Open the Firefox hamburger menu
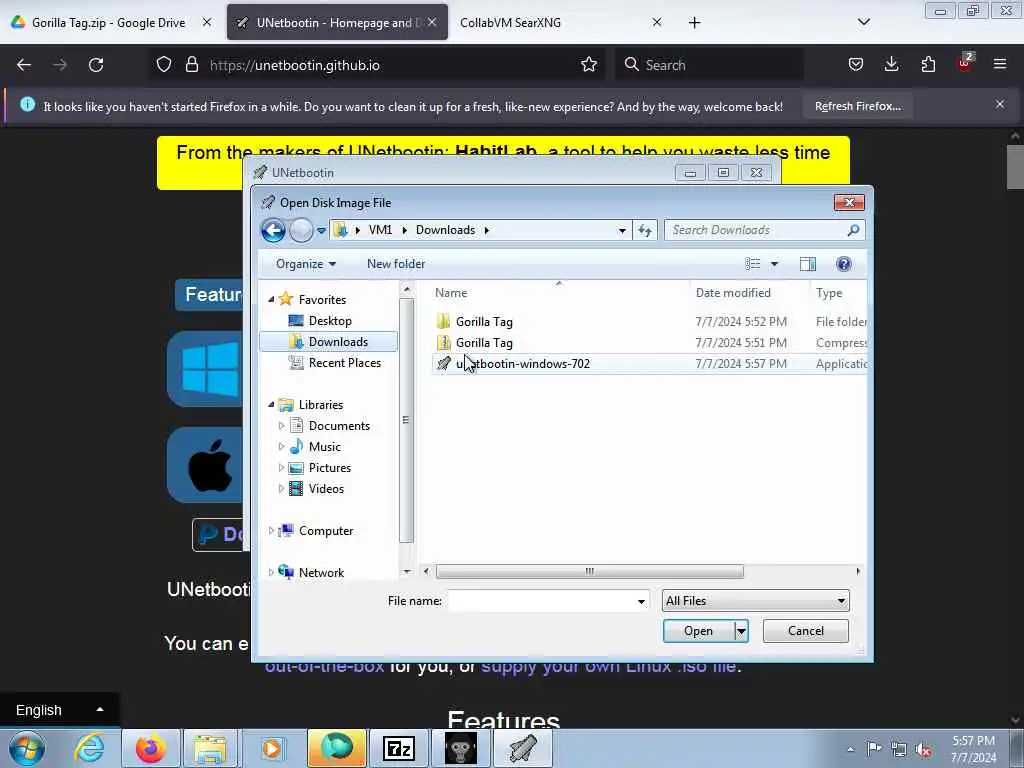Viewport: 1024px width, 768px height. pos(999,65)
